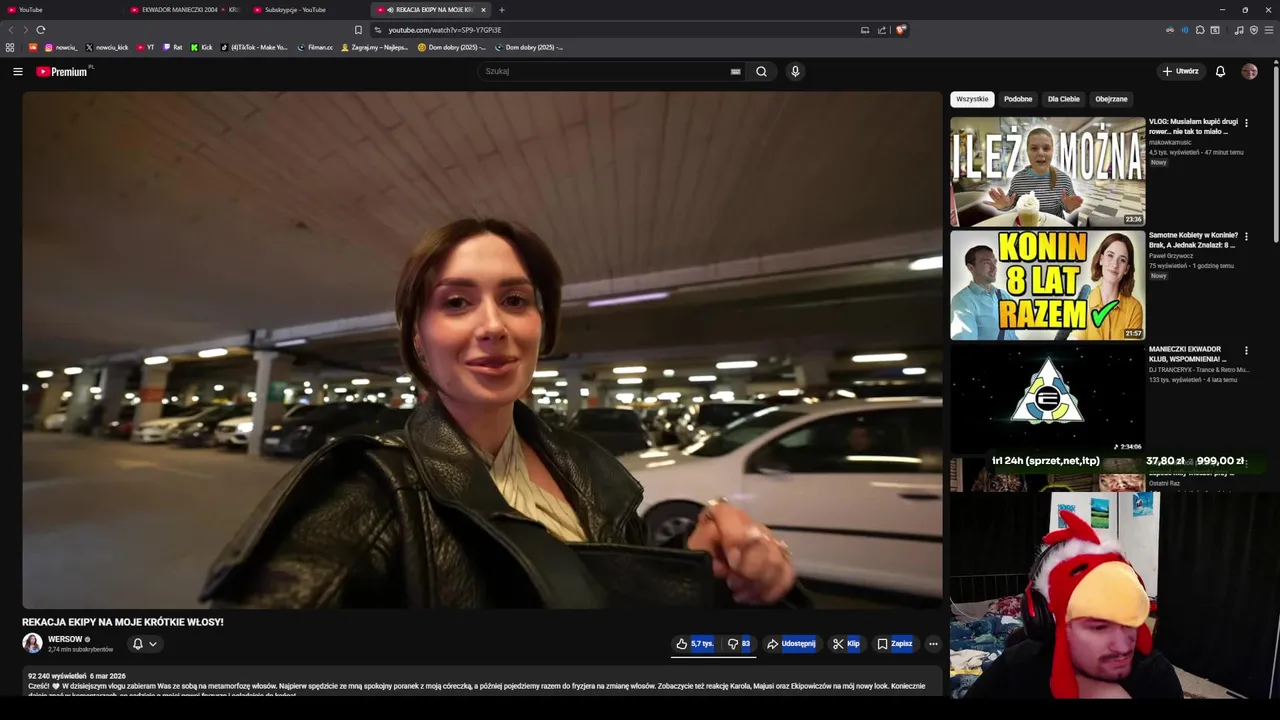The height and width of the screenshot is (720, 1280).
Task: Open the options menu for the MANIECZKI EKWADOR video
Action: pyautogui.click(x=1246, y=351)
